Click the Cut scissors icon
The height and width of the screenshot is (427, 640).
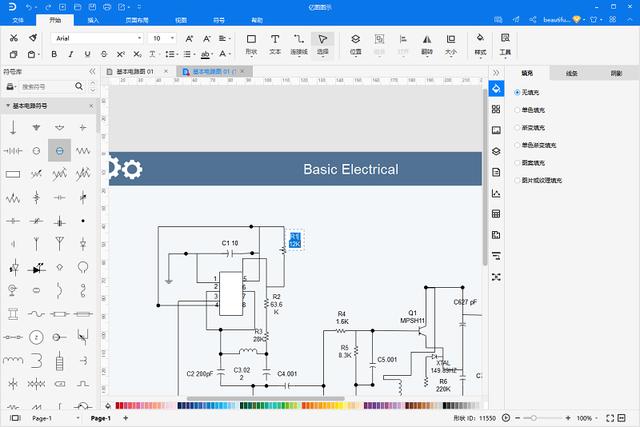(13, 38)
